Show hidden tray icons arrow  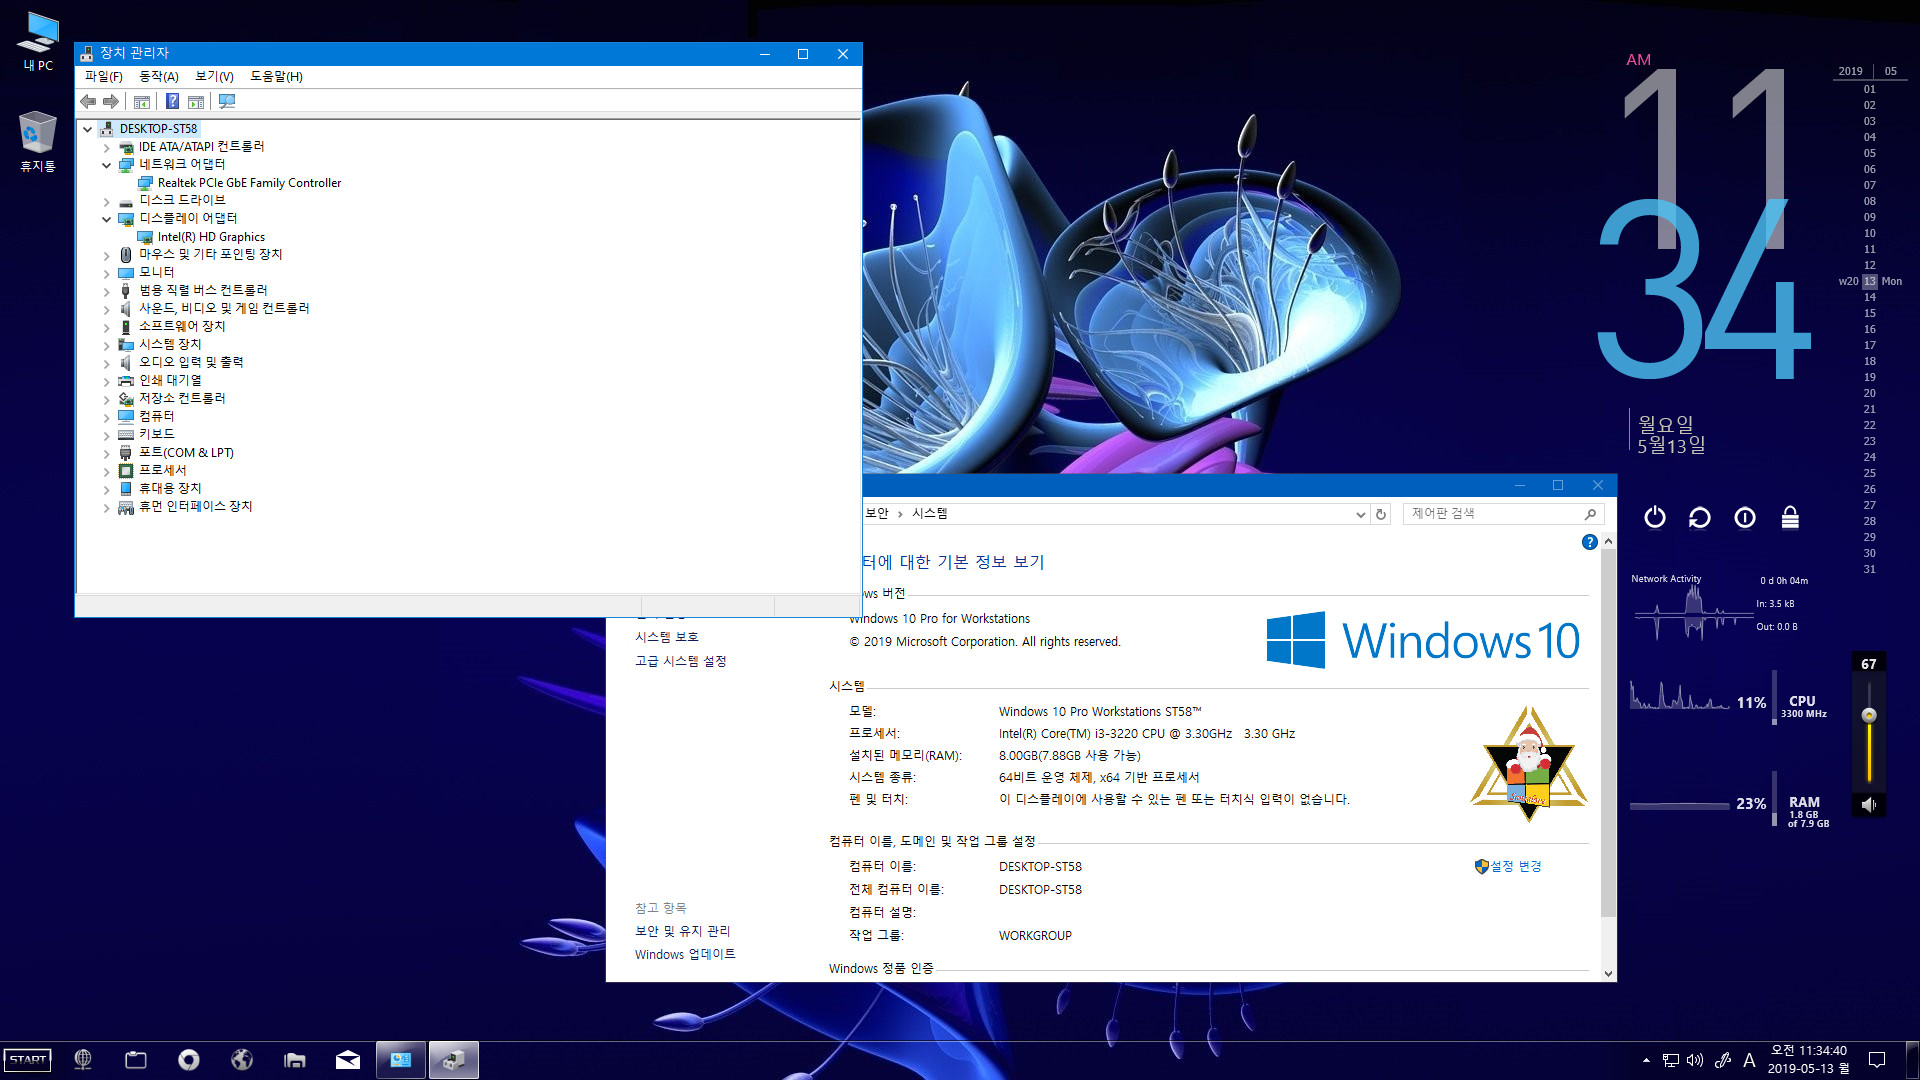[1646, 1060]
